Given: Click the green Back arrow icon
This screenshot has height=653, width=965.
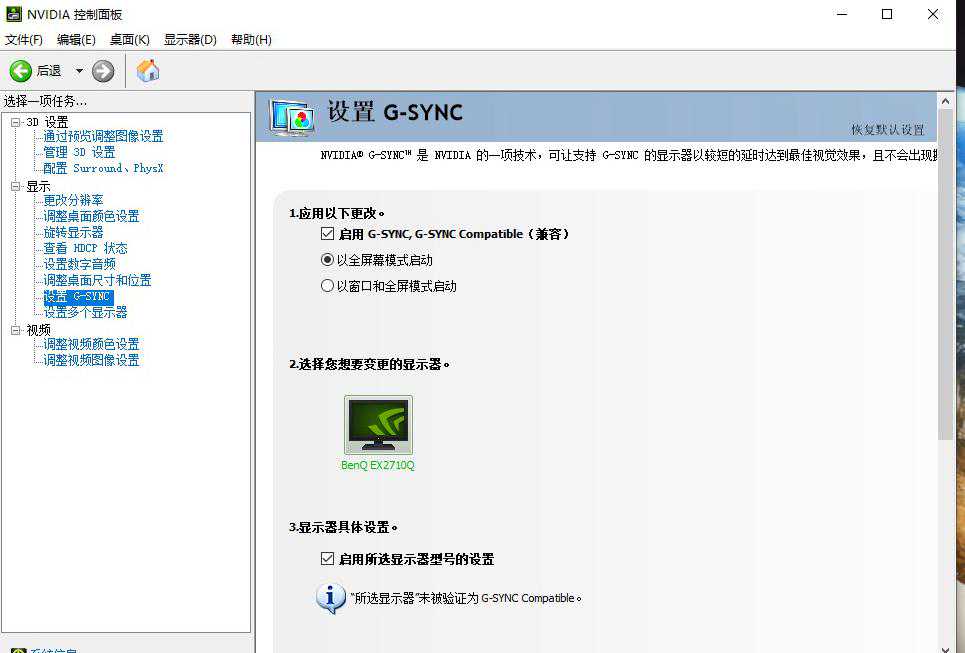Looking at the screenshot, I should 21,71.
